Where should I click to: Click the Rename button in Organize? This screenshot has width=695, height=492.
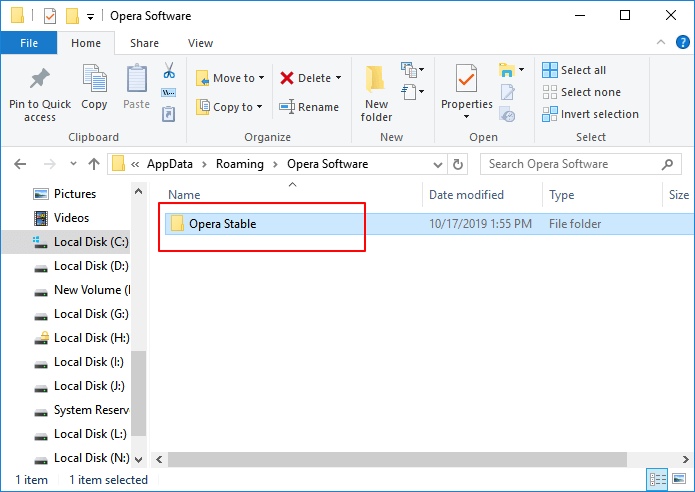coord(309,107)
